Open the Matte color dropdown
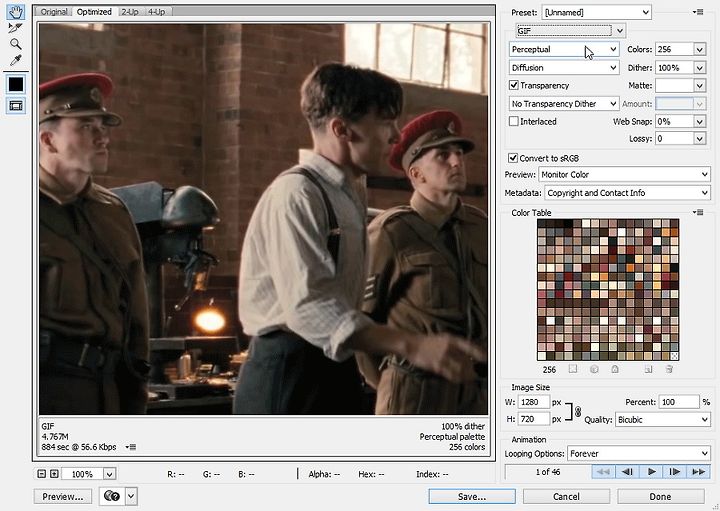Viewport: 720px width, 511px height. coord(699,85)
